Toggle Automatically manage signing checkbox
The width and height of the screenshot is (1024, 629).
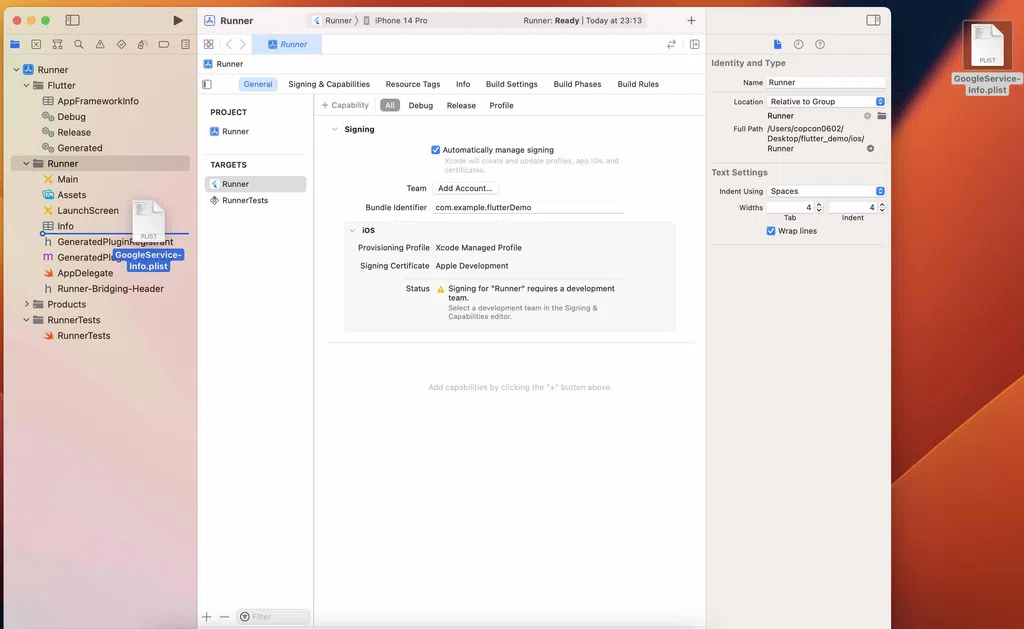[x=436, y=150]
